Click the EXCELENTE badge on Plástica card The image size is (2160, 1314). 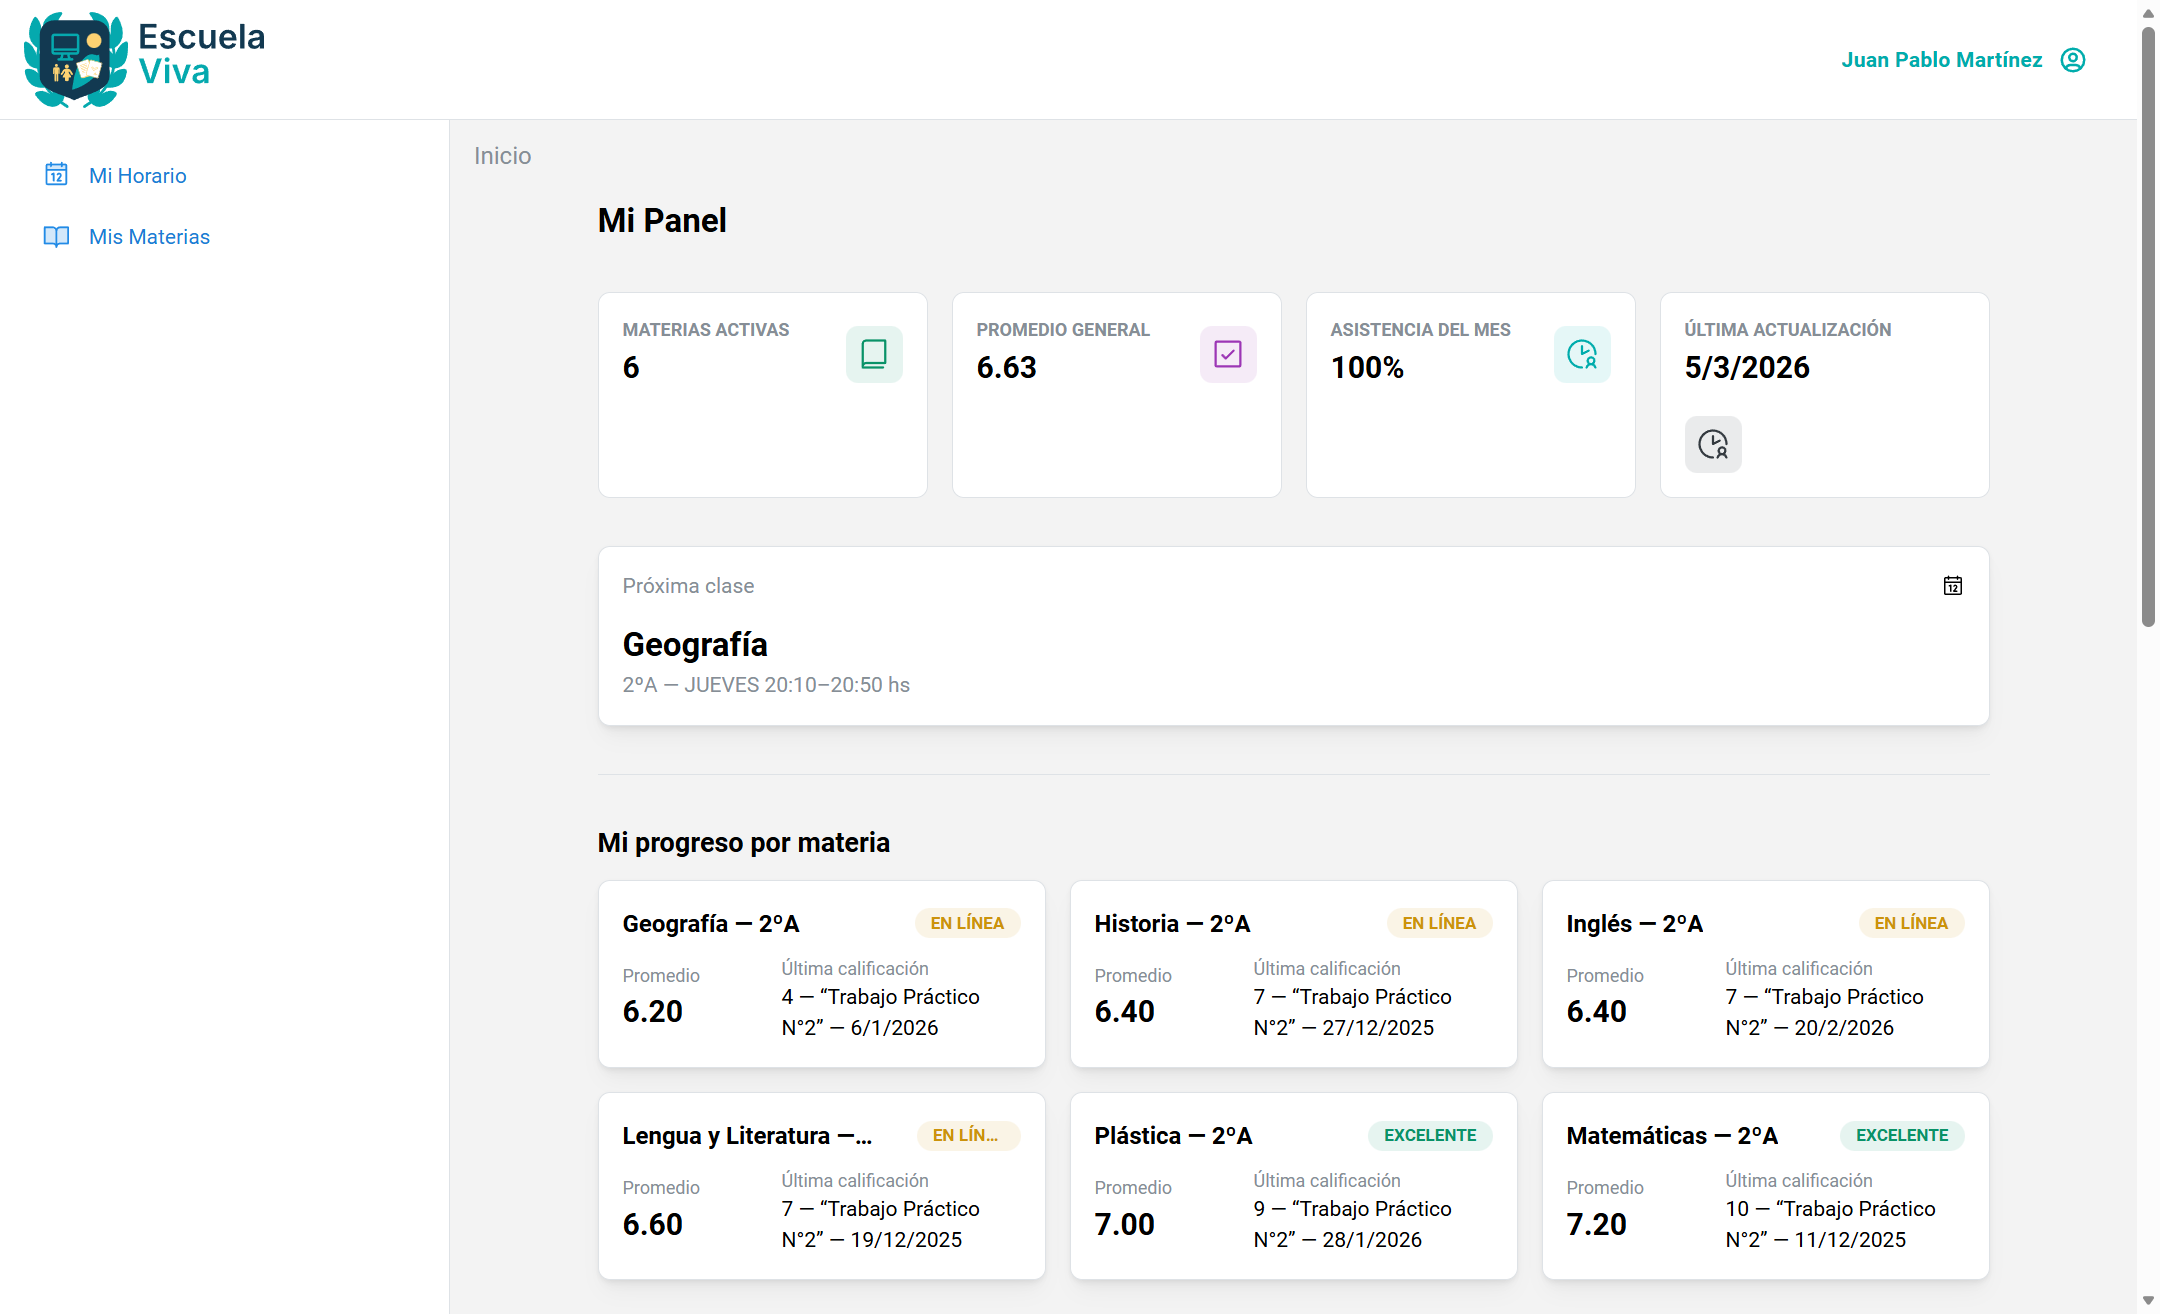click(1430, 1135)
